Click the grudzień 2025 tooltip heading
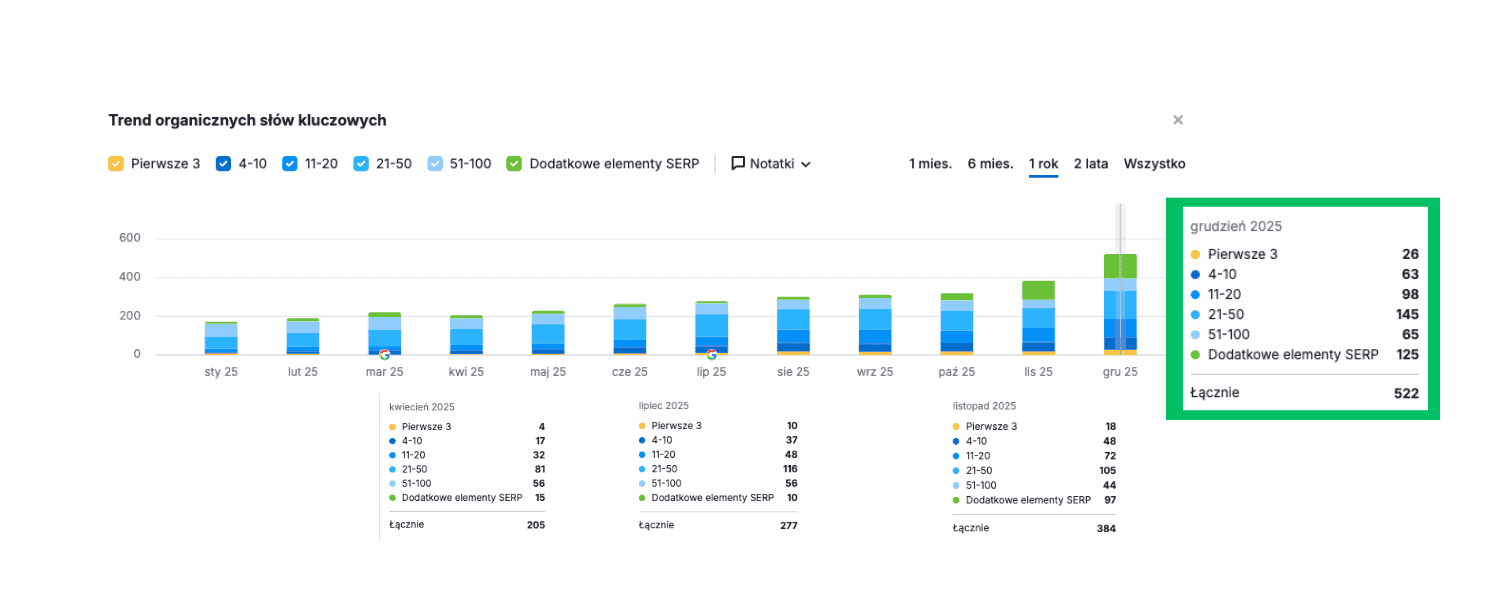 (x=1236, y=227)
